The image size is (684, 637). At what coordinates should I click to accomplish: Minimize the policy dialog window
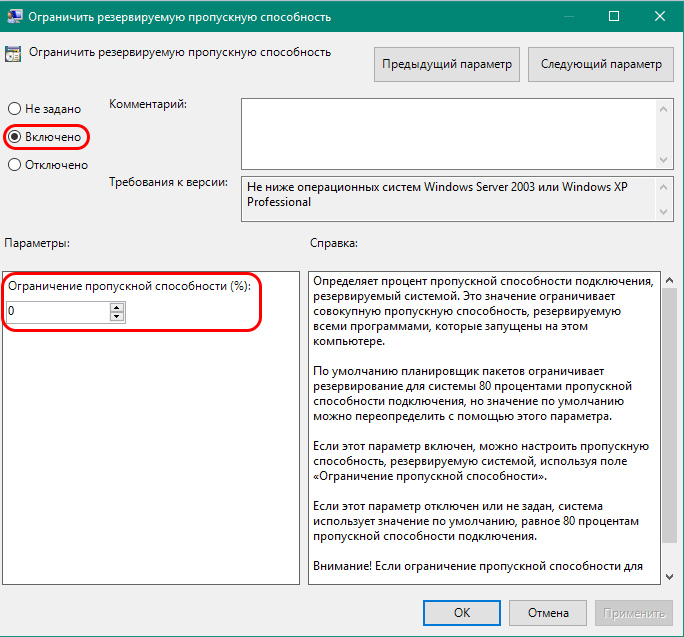point(568,17)
